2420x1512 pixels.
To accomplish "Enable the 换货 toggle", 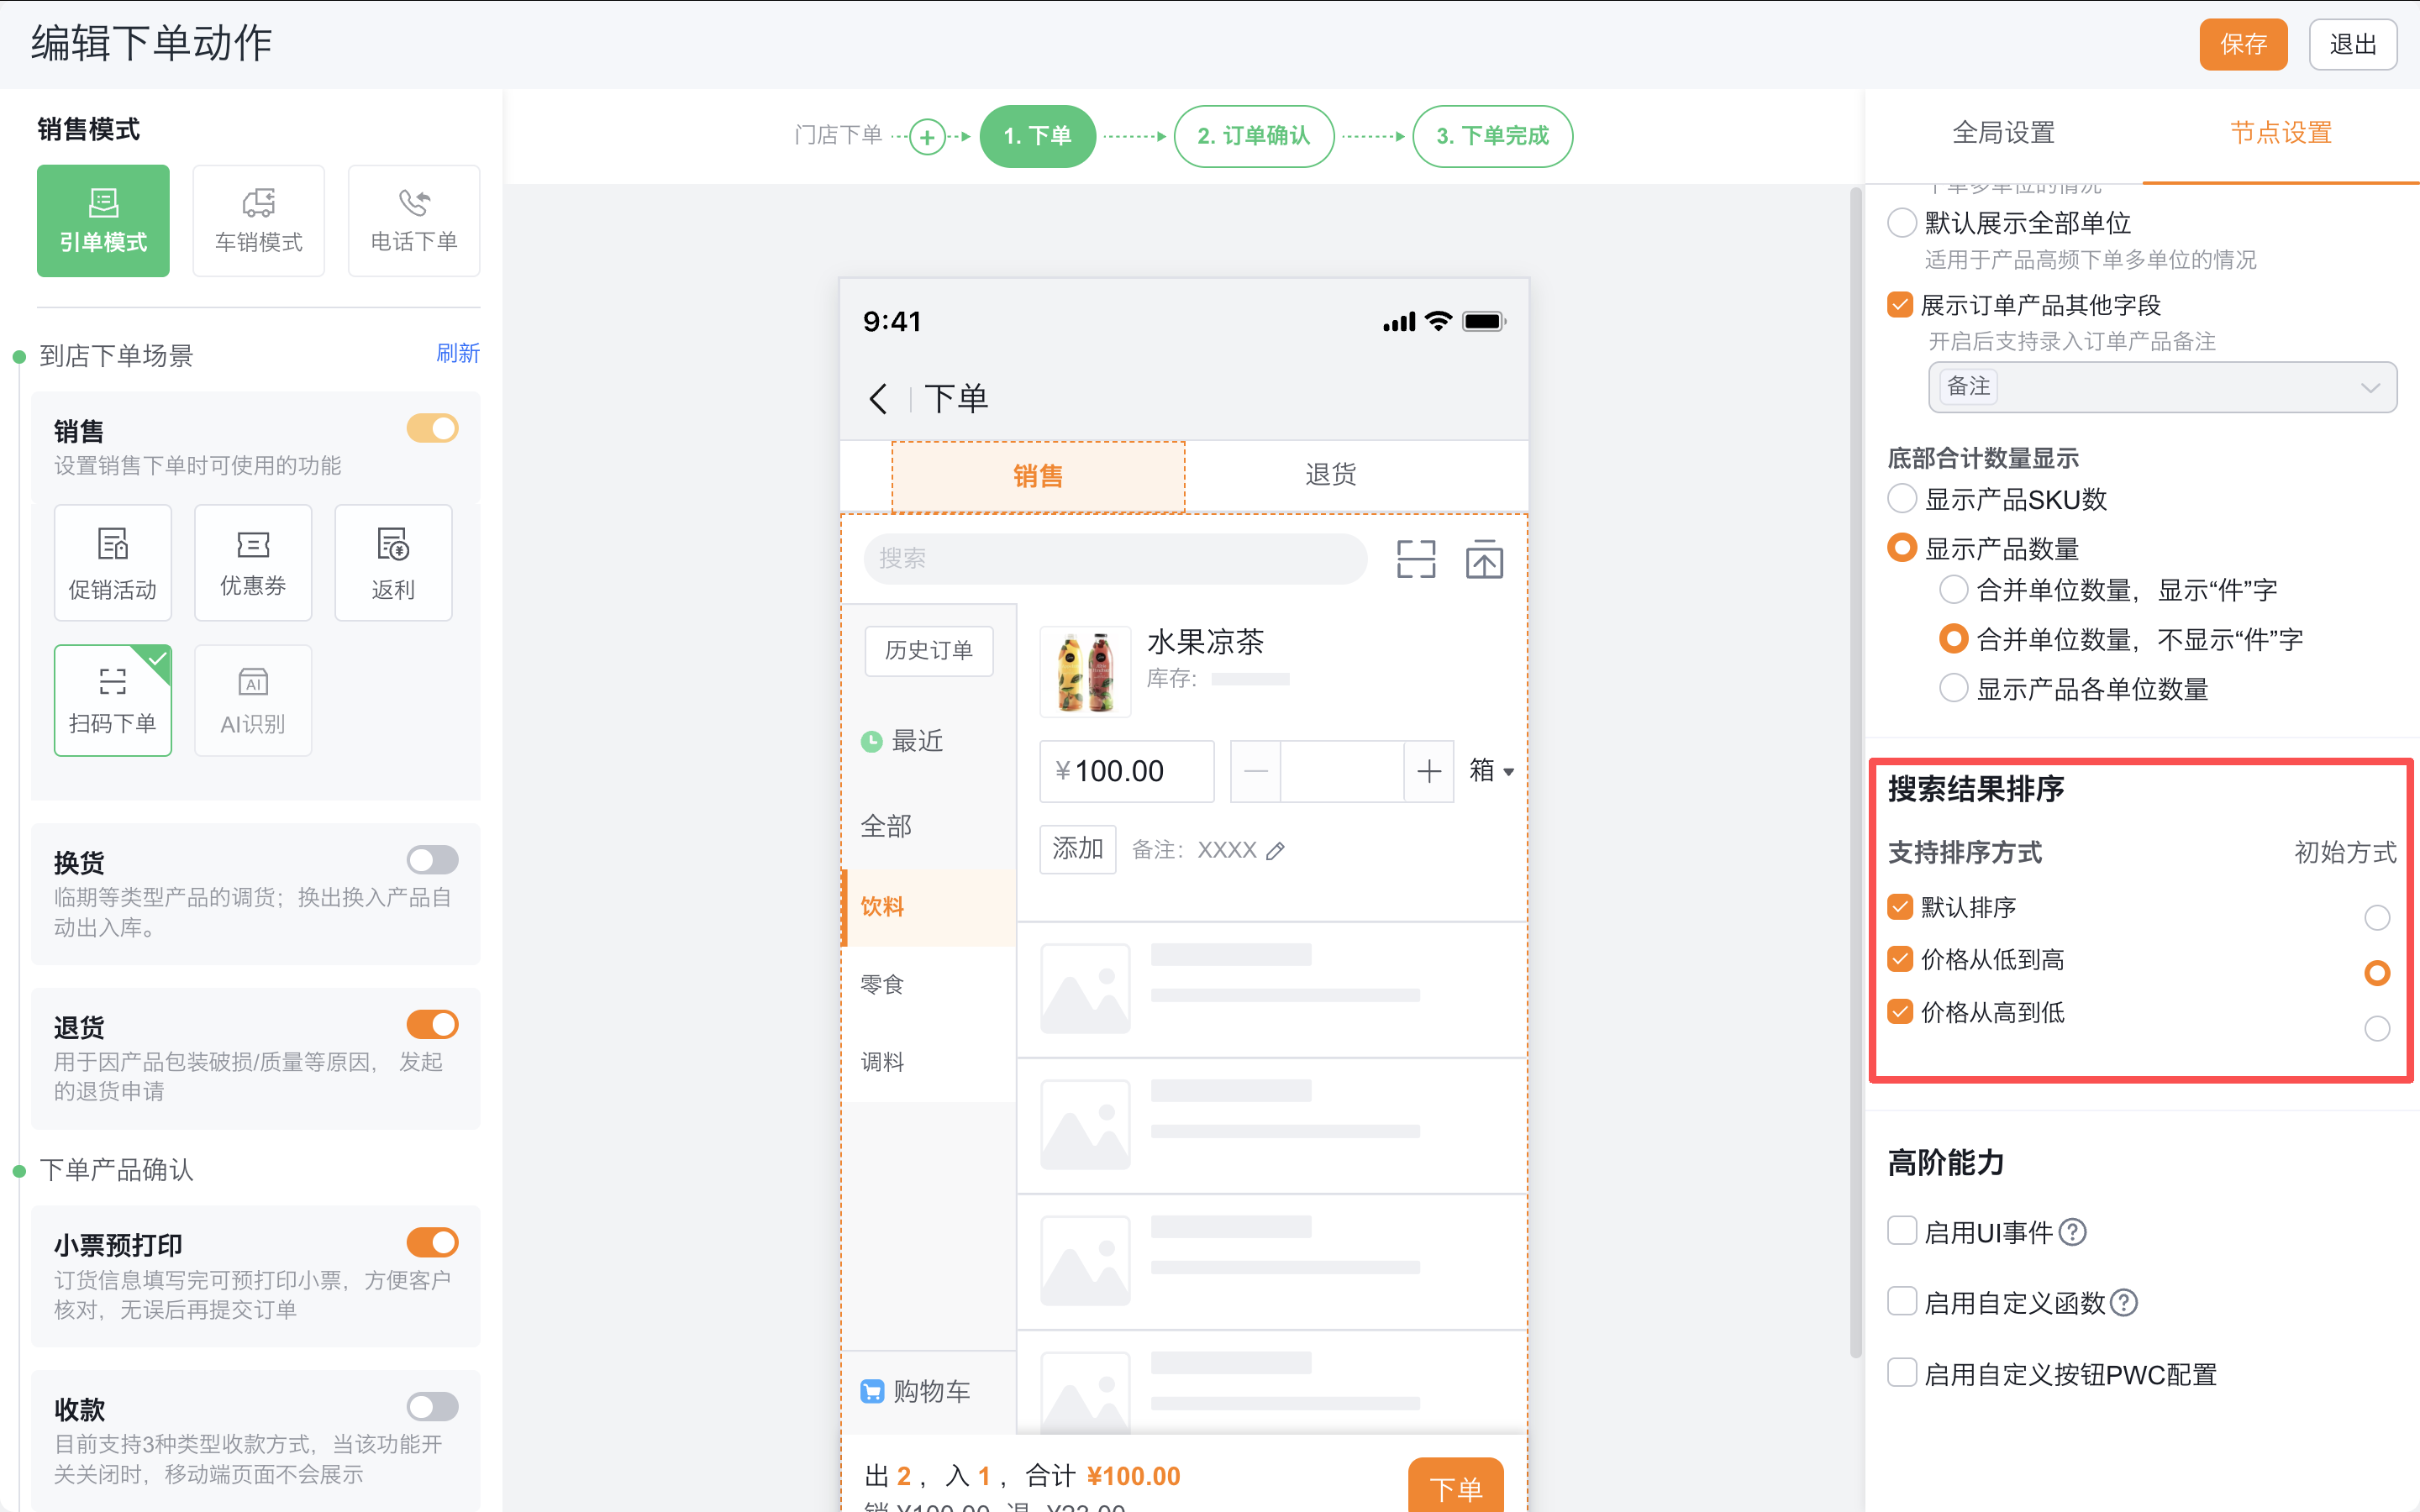I will point(432,859).
